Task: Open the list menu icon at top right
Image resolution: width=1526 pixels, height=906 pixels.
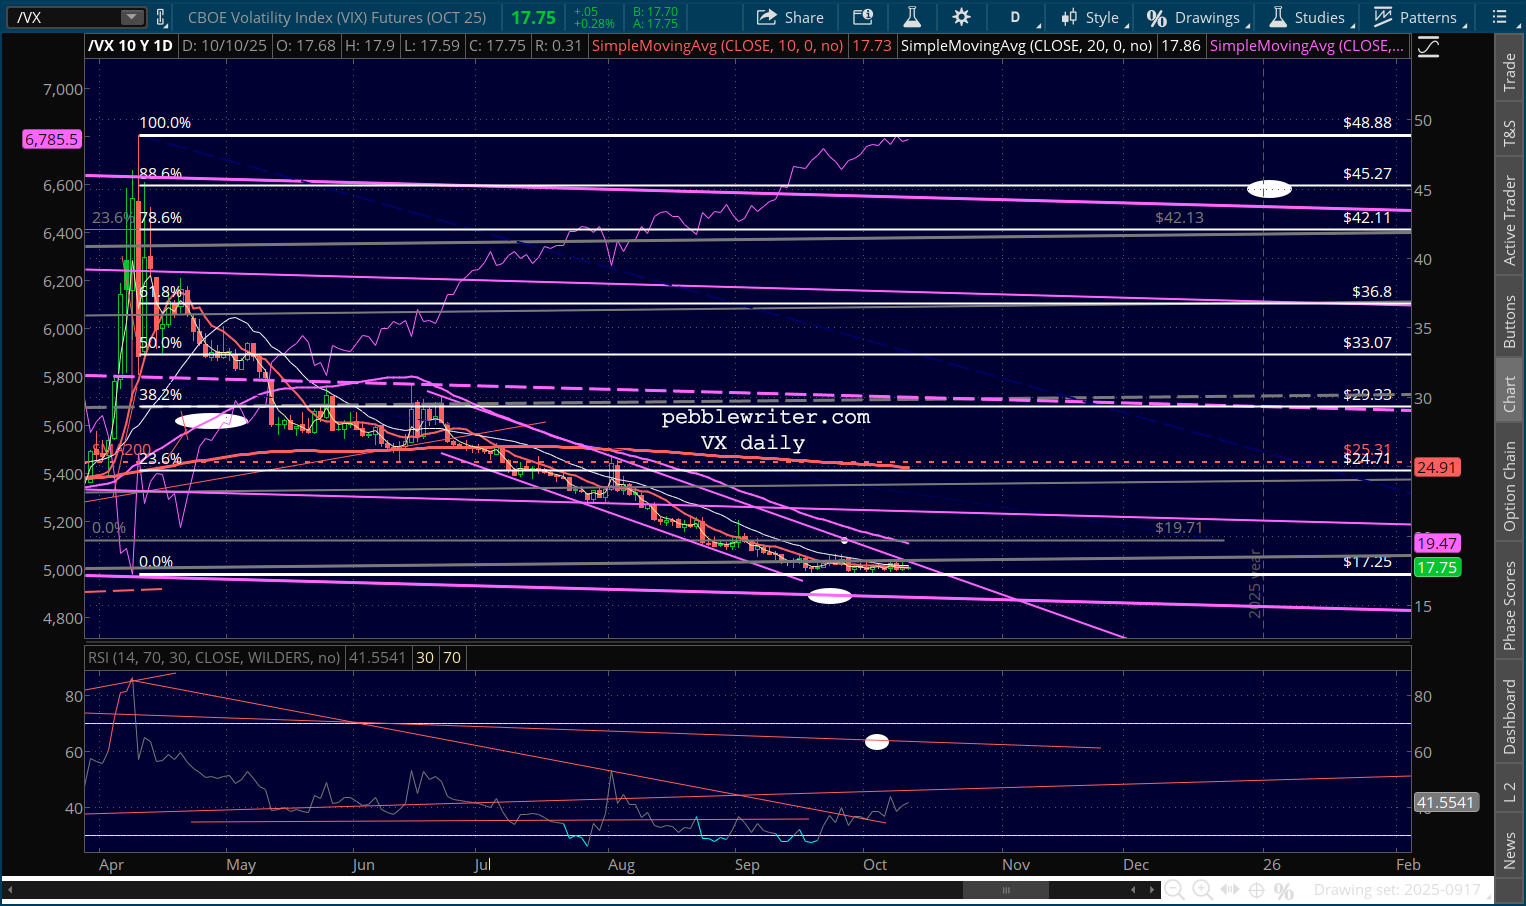Action: [1499, 17]
